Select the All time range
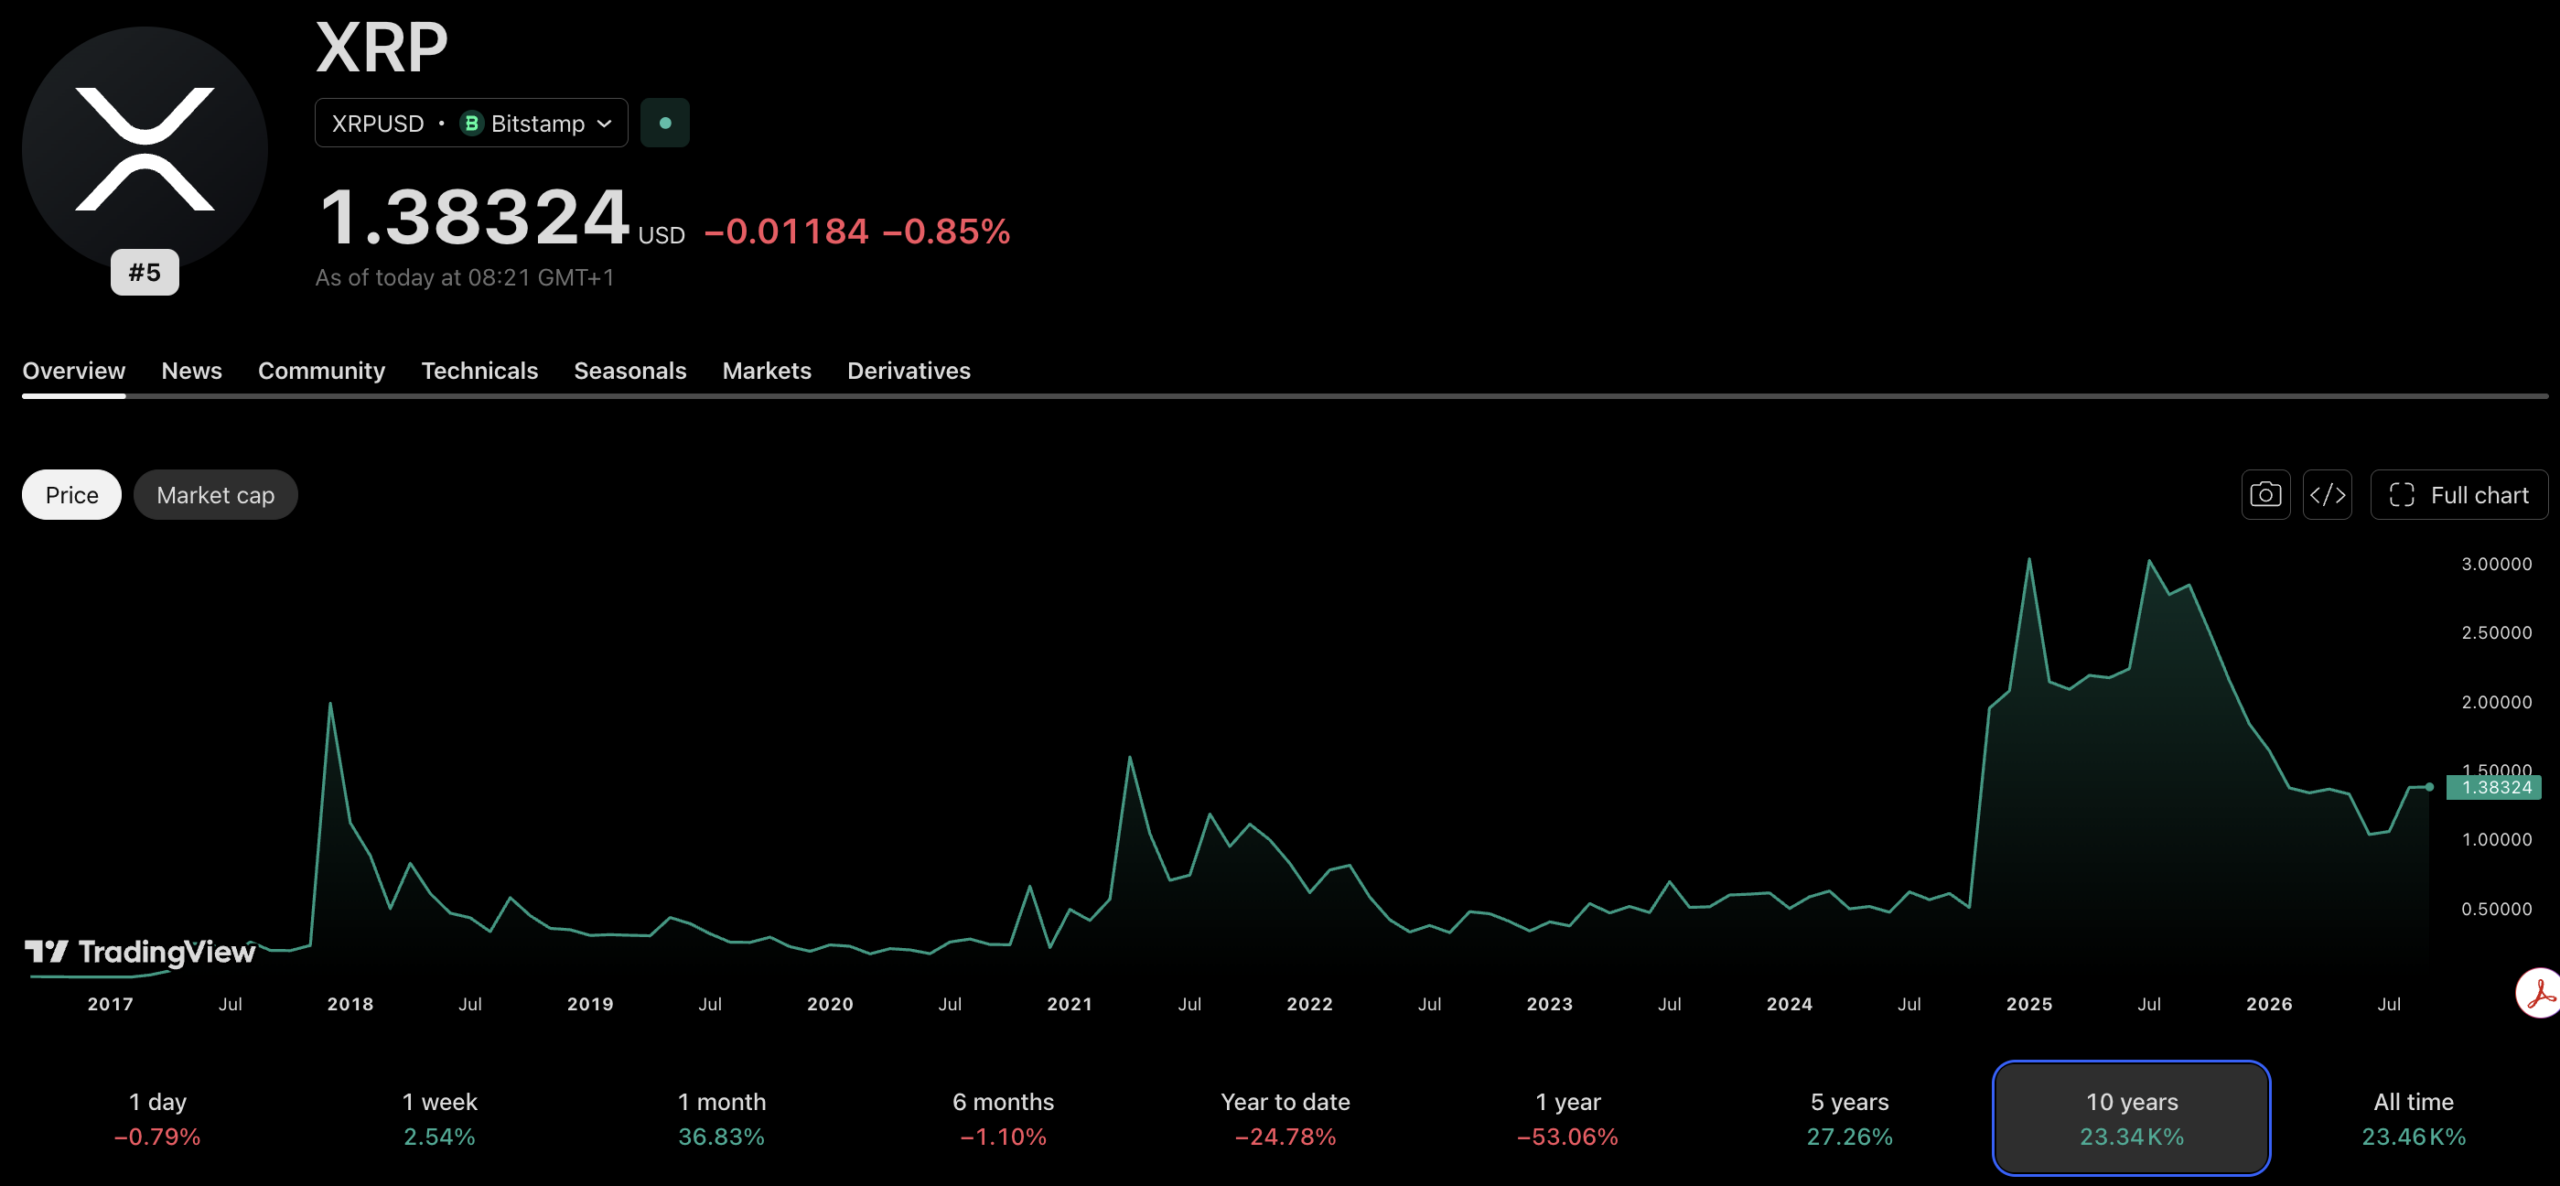 2413,1118
